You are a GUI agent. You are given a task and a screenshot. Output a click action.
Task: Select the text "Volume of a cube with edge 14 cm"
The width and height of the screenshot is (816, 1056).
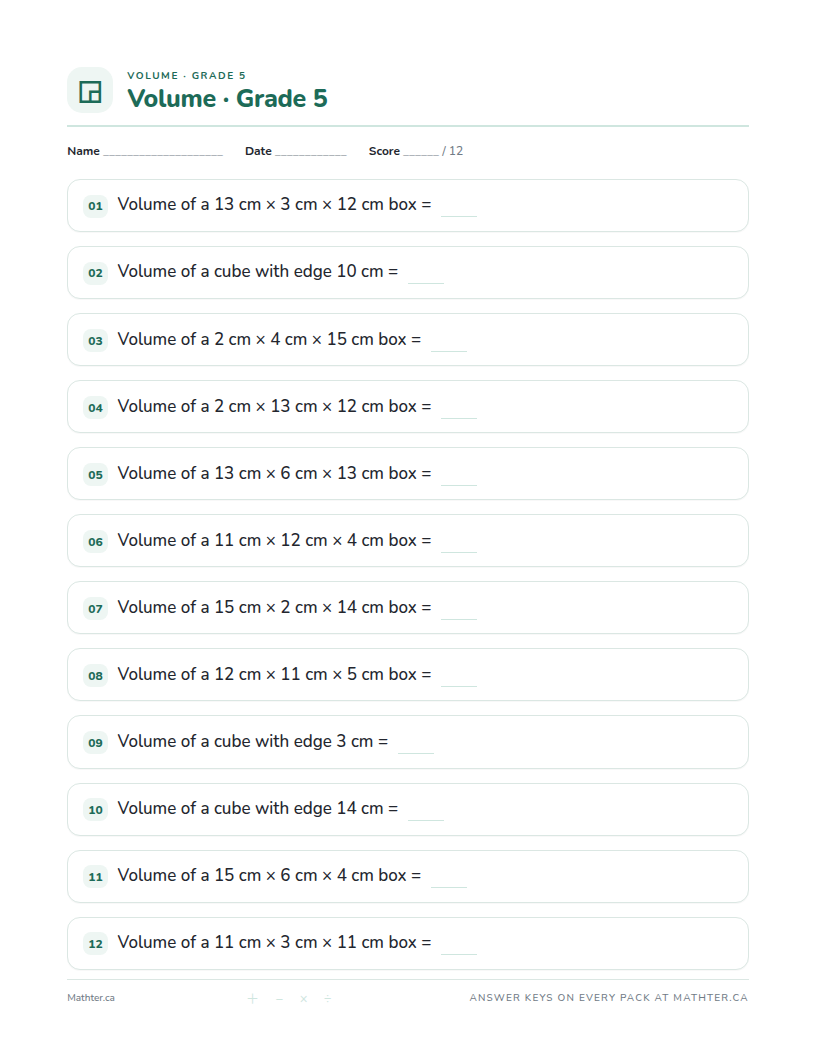pos(250,808)
